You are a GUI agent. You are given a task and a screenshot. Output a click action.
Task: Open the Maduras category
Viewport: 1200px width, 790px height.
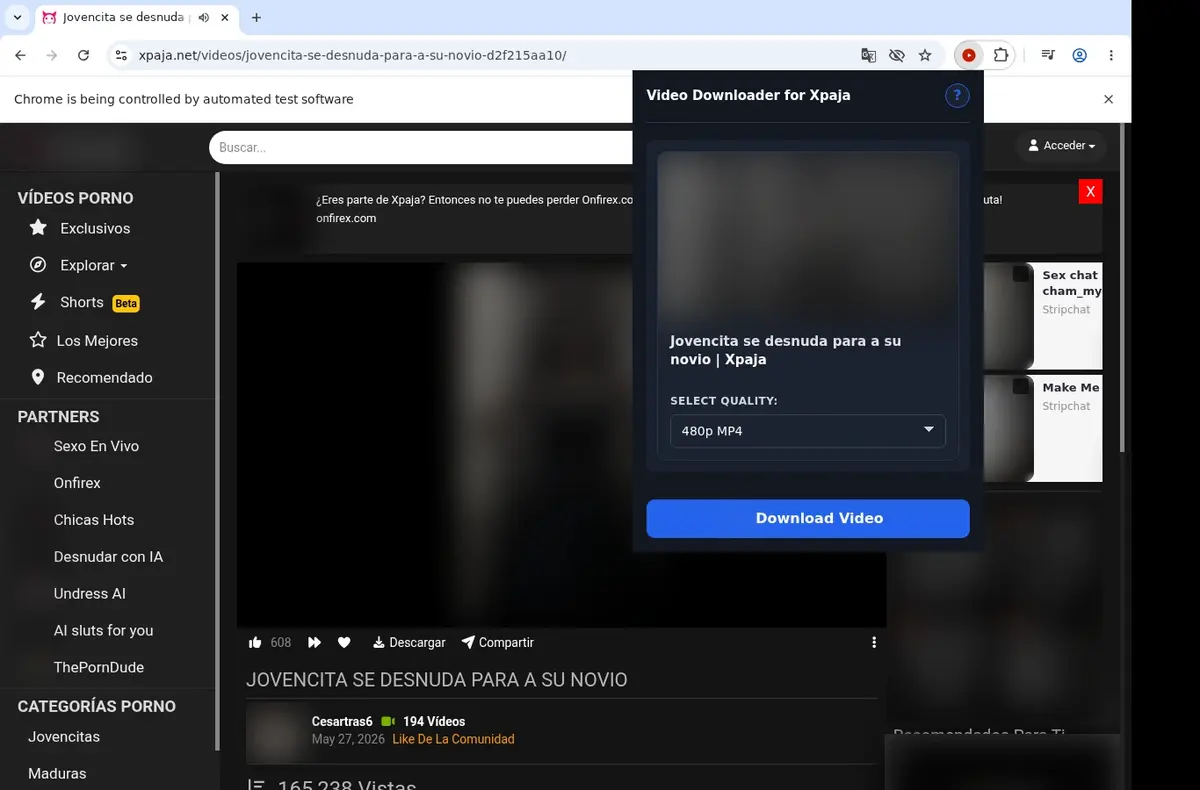click(57, 773)
